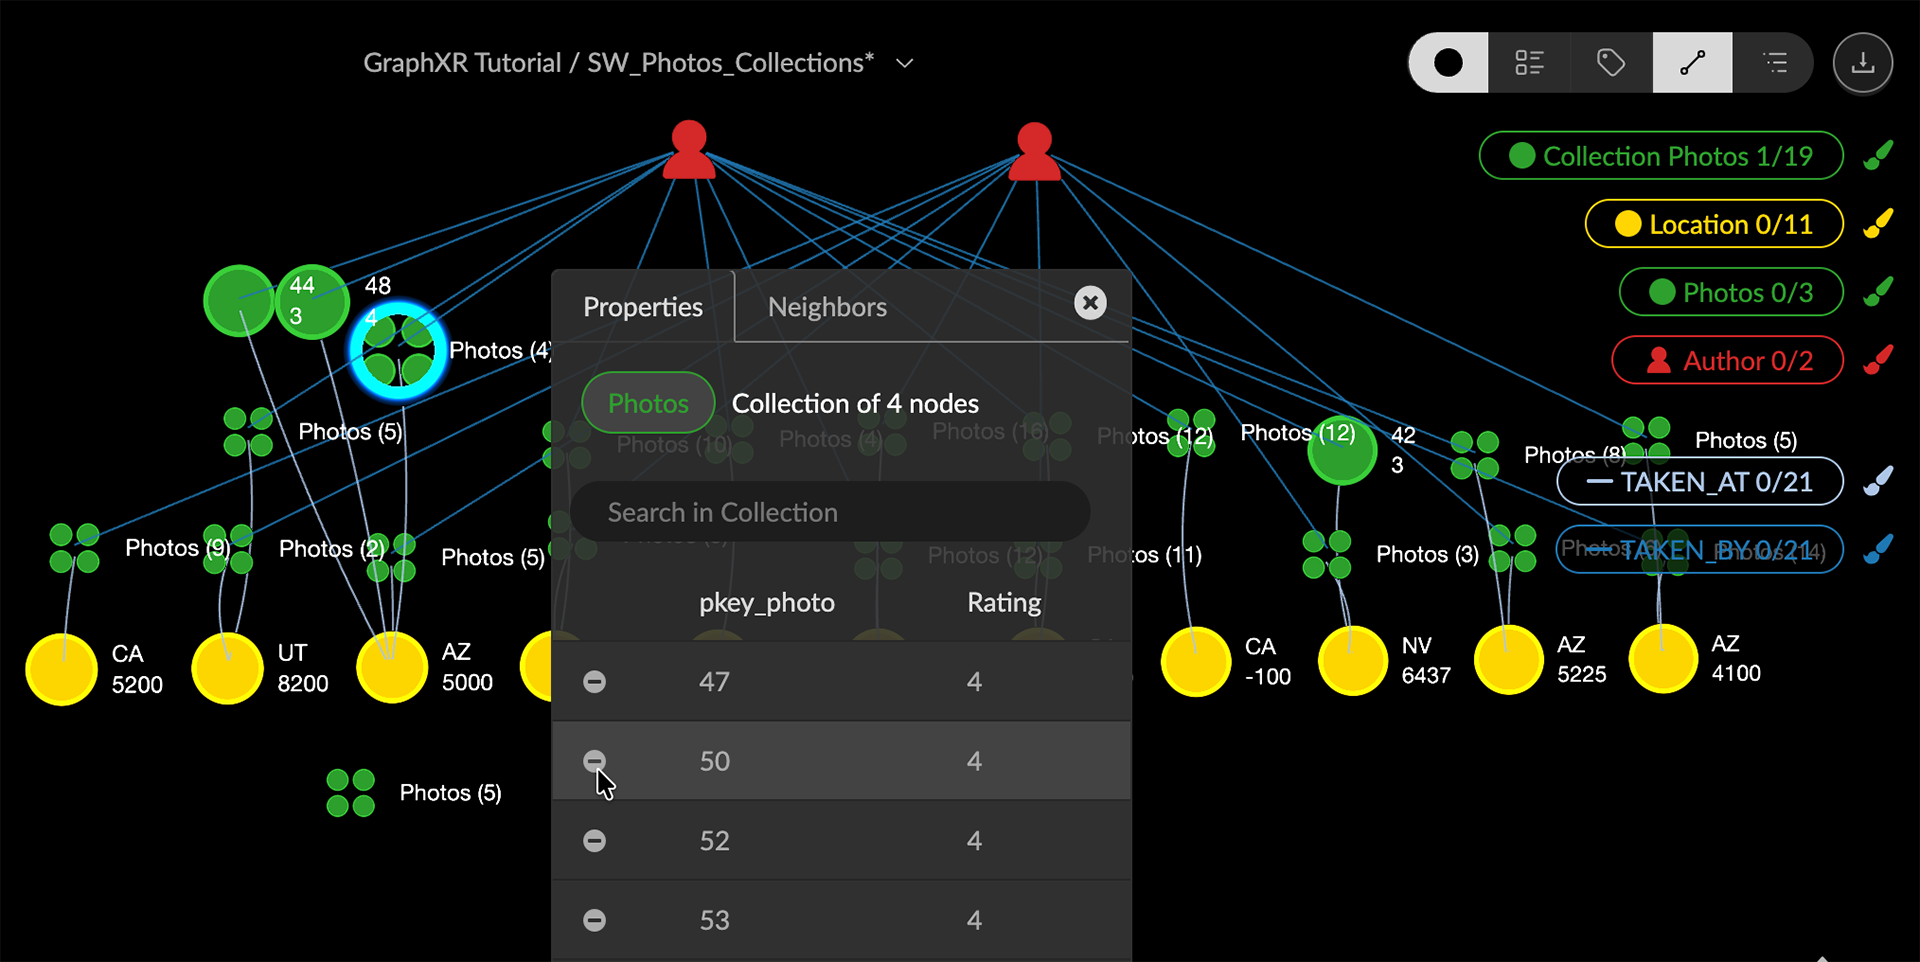Viewport: 1920px width, 962px height.
Task: Toggle the TAKEN_AT 0/21 relationship filter
Action: pyautogui.click(x=1699, y=482)
